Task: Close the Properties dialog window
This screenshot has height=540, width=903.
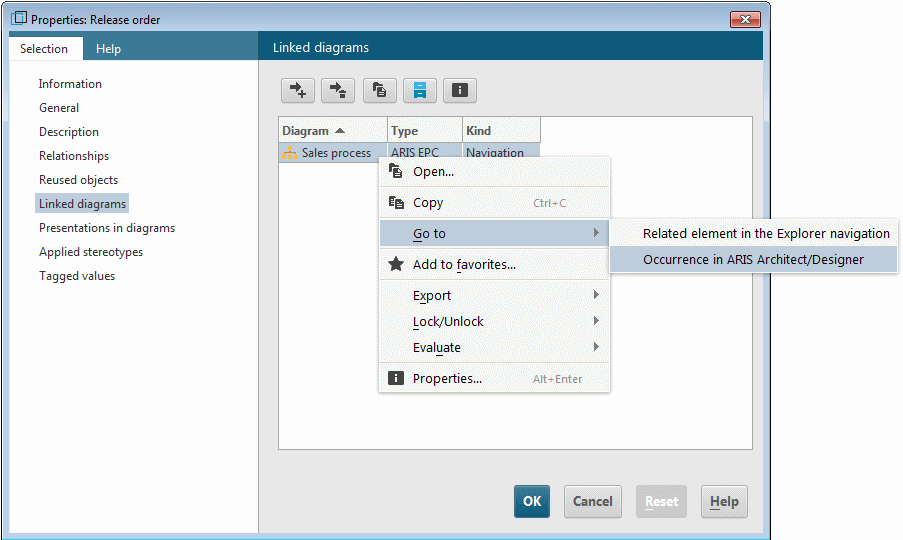Action: [x=745, y=19]
